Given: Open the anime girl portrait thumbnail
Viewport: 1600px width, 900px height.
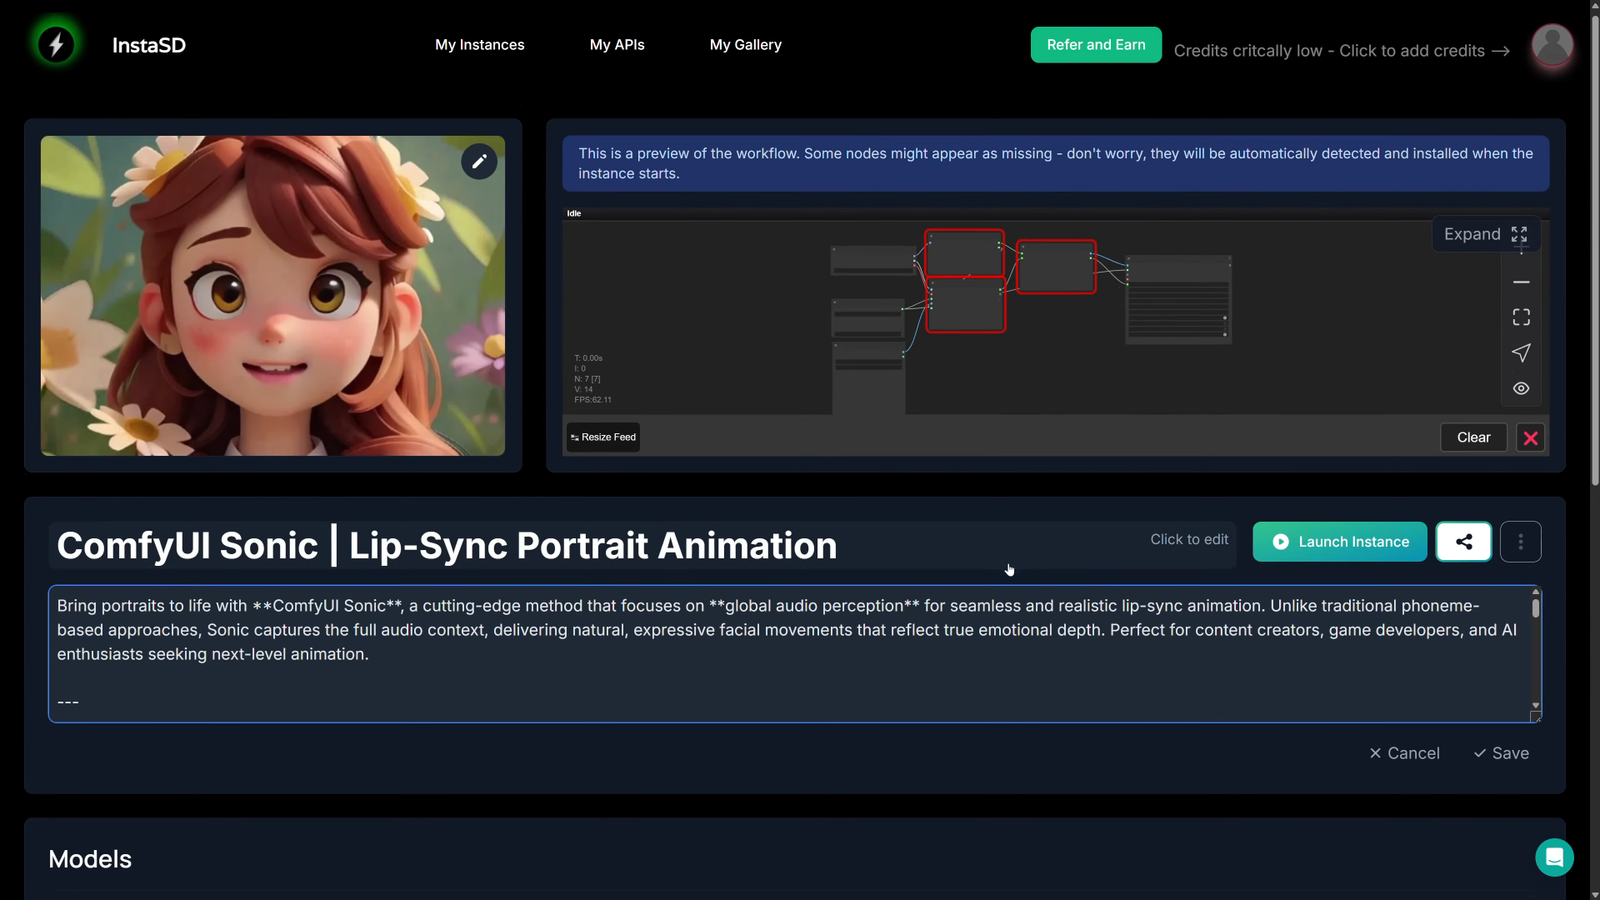Looking at the screenshot, I should click(x=273, y=296).
